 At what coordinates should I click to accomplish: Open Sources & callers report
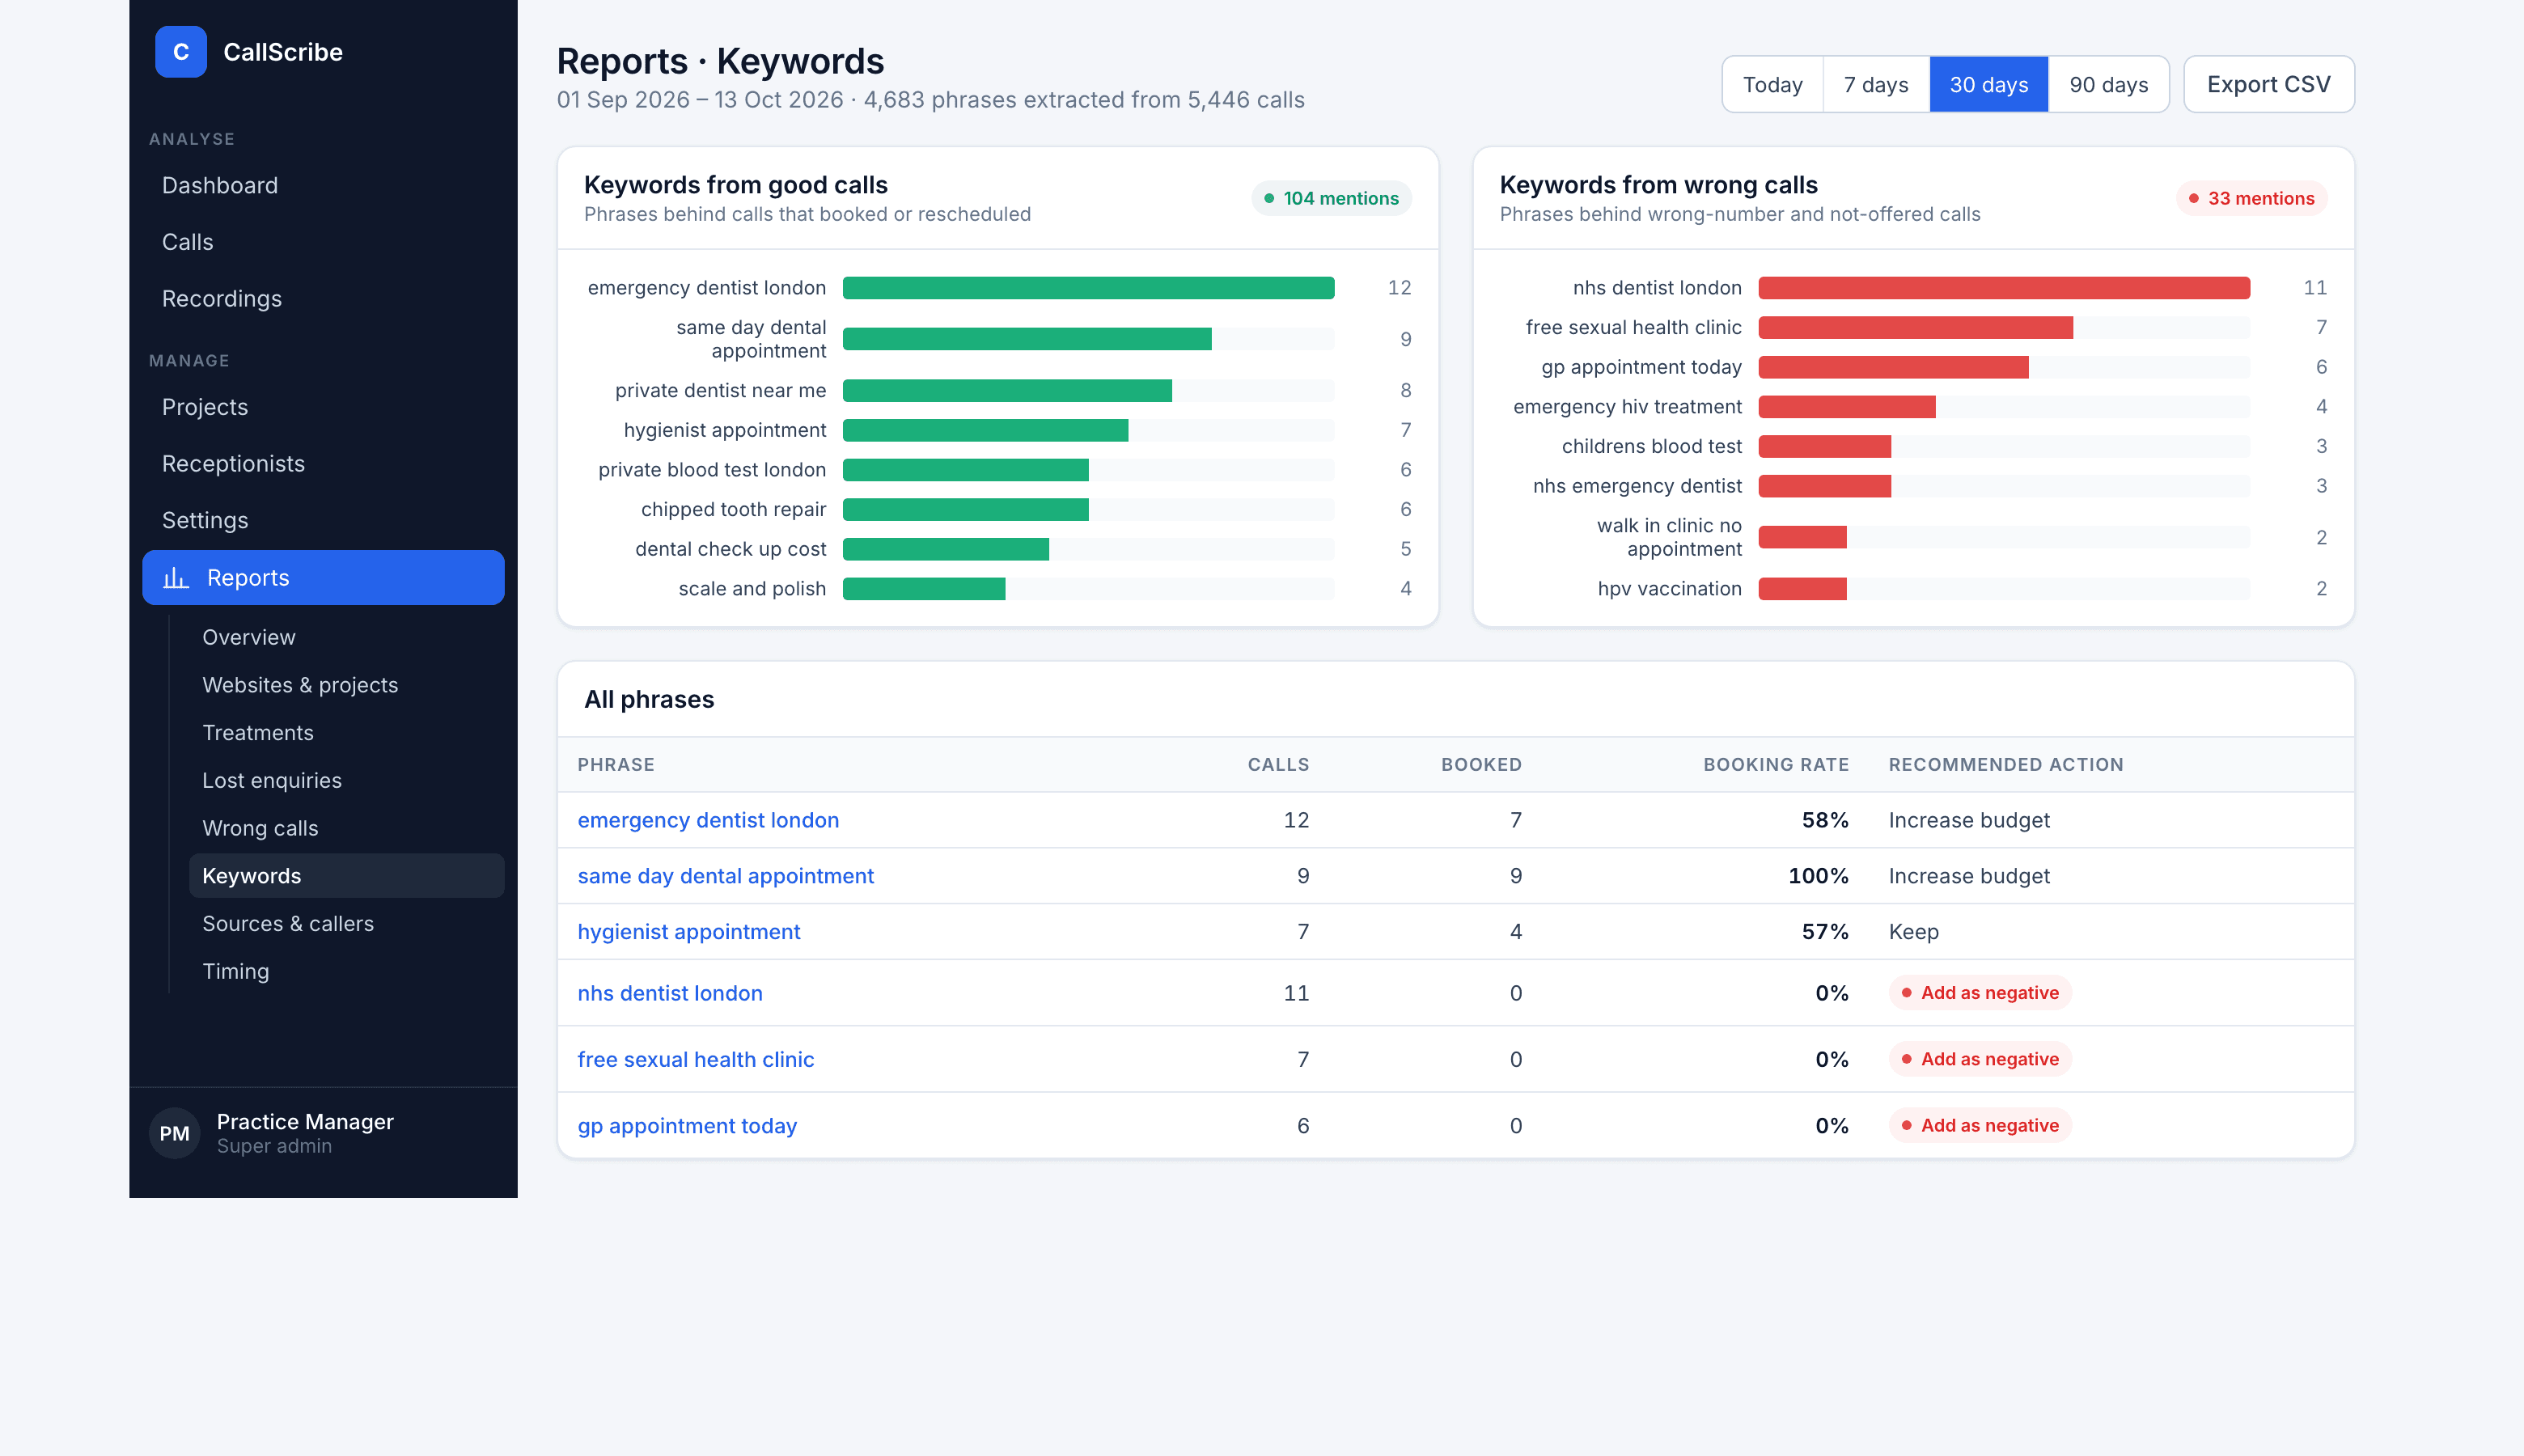click(347, 924)
